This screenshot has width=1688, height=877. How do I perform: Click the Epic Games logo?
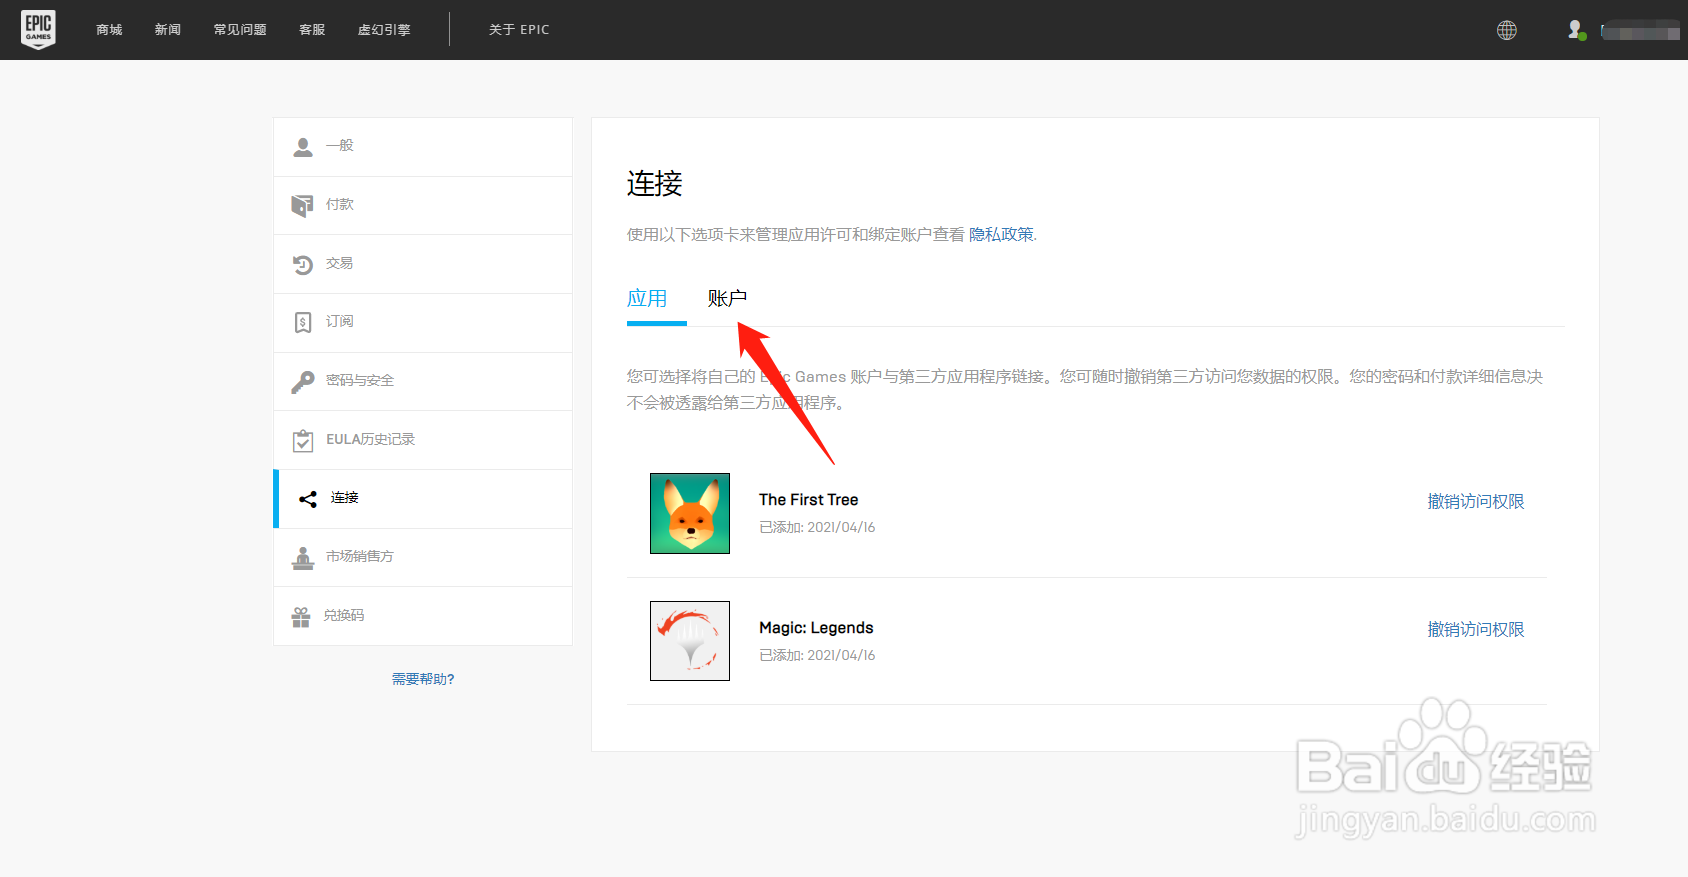pos(38,29)
